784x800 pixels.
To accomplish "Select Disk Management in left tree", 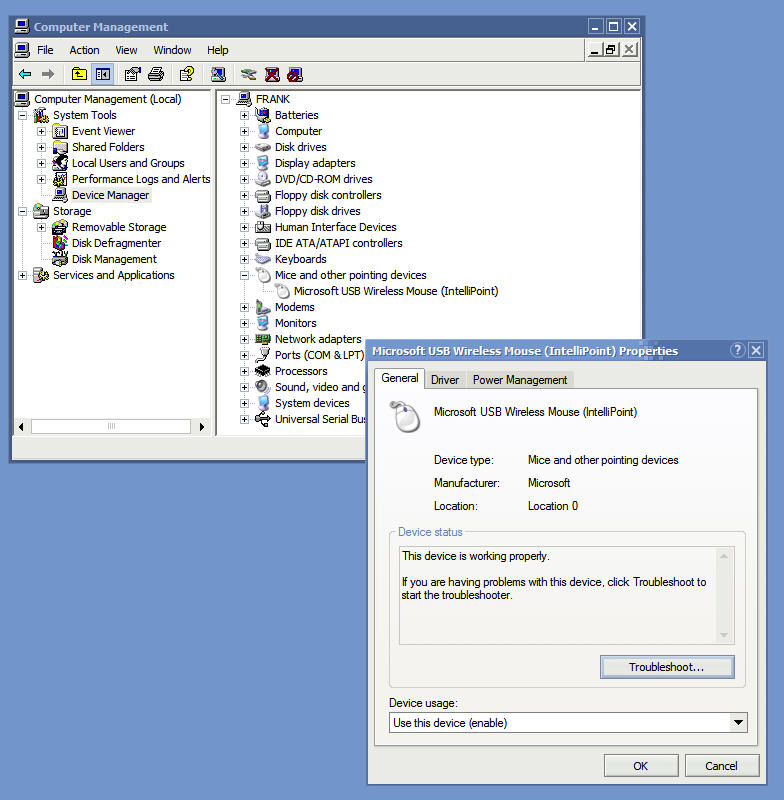I will pyautogui.click(x=114, y=259).
